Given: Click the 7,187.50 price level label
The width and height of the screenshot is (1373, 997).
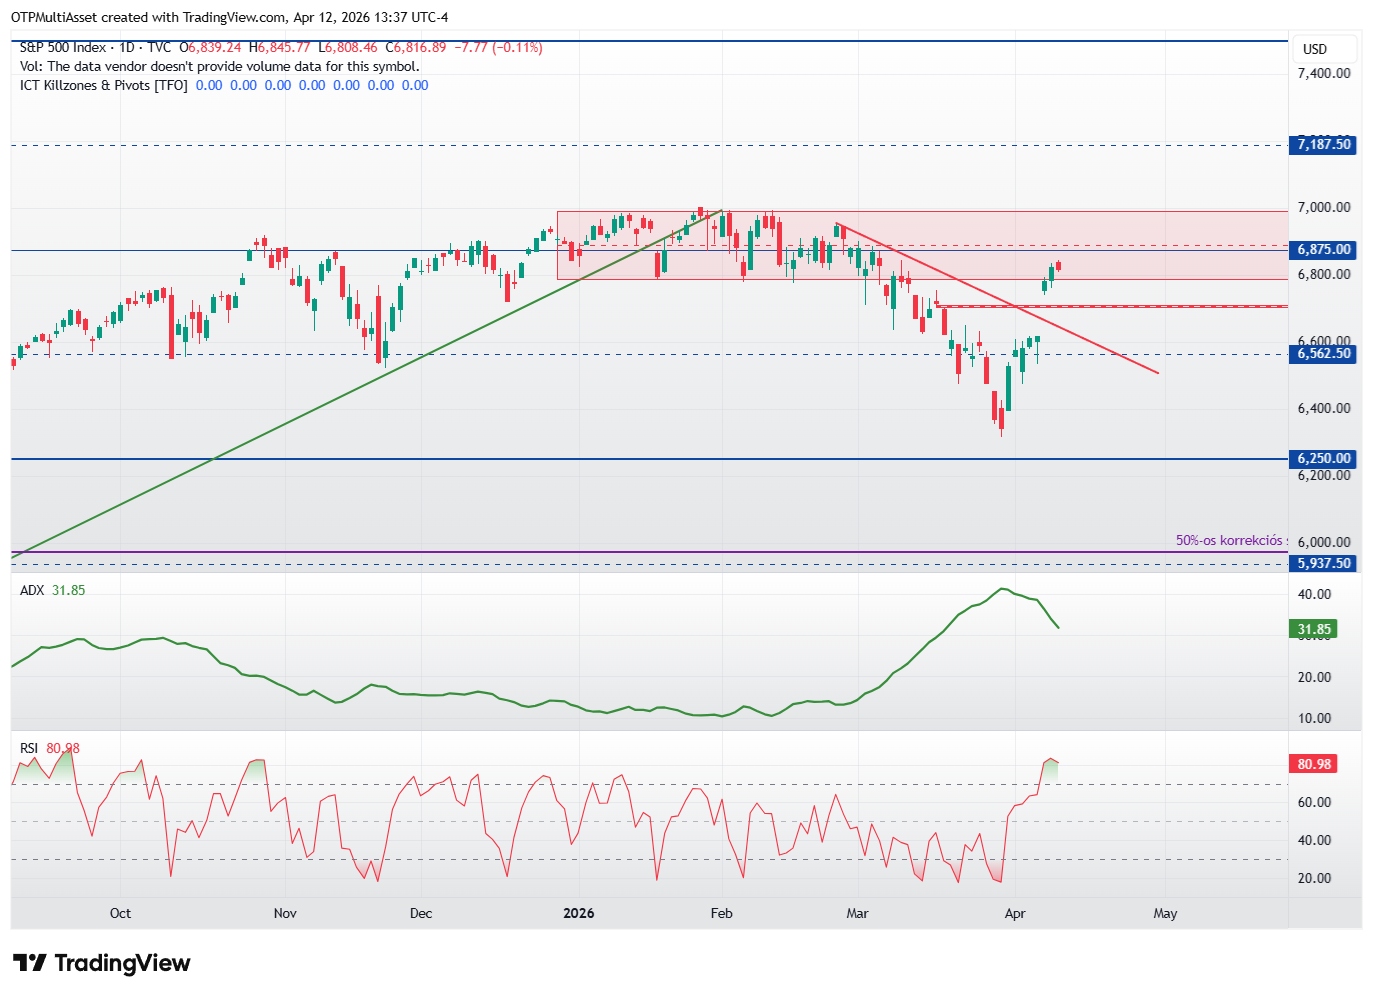Looking at the screenshot, I should (1324, 145).
